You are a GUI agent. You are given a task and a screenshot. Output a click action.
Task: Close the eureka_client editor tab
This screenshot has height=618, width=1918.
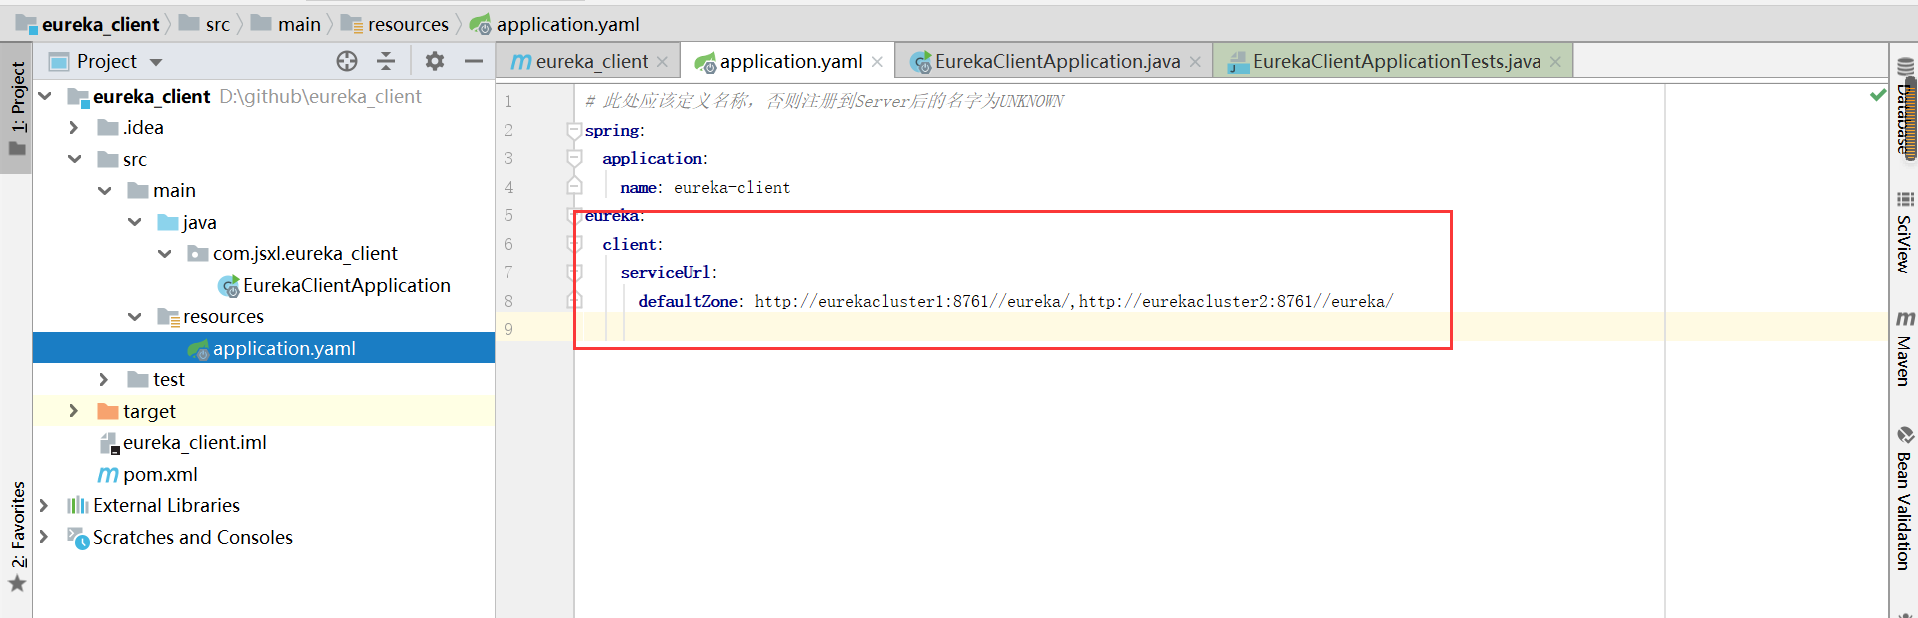pyautogui.click(x=662, y=62)
